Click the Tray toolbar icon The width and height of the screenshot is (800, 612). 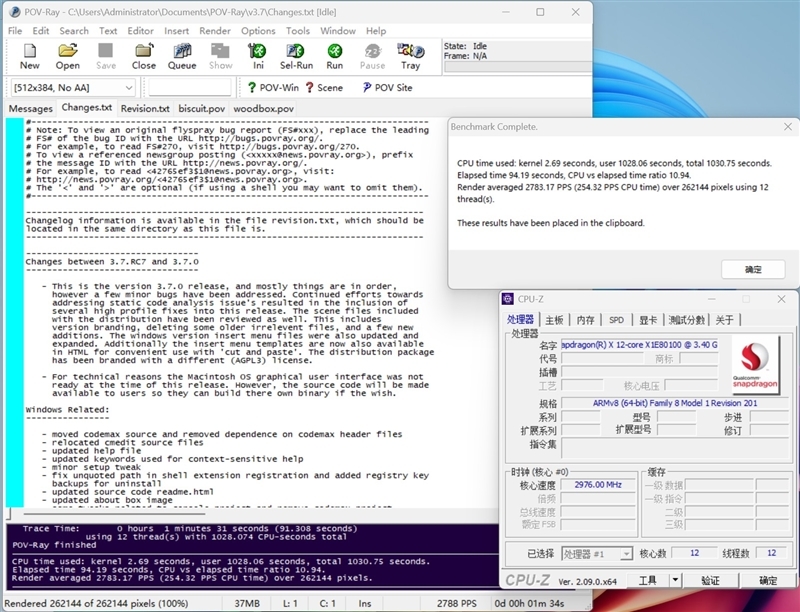(x=410, y=56)
